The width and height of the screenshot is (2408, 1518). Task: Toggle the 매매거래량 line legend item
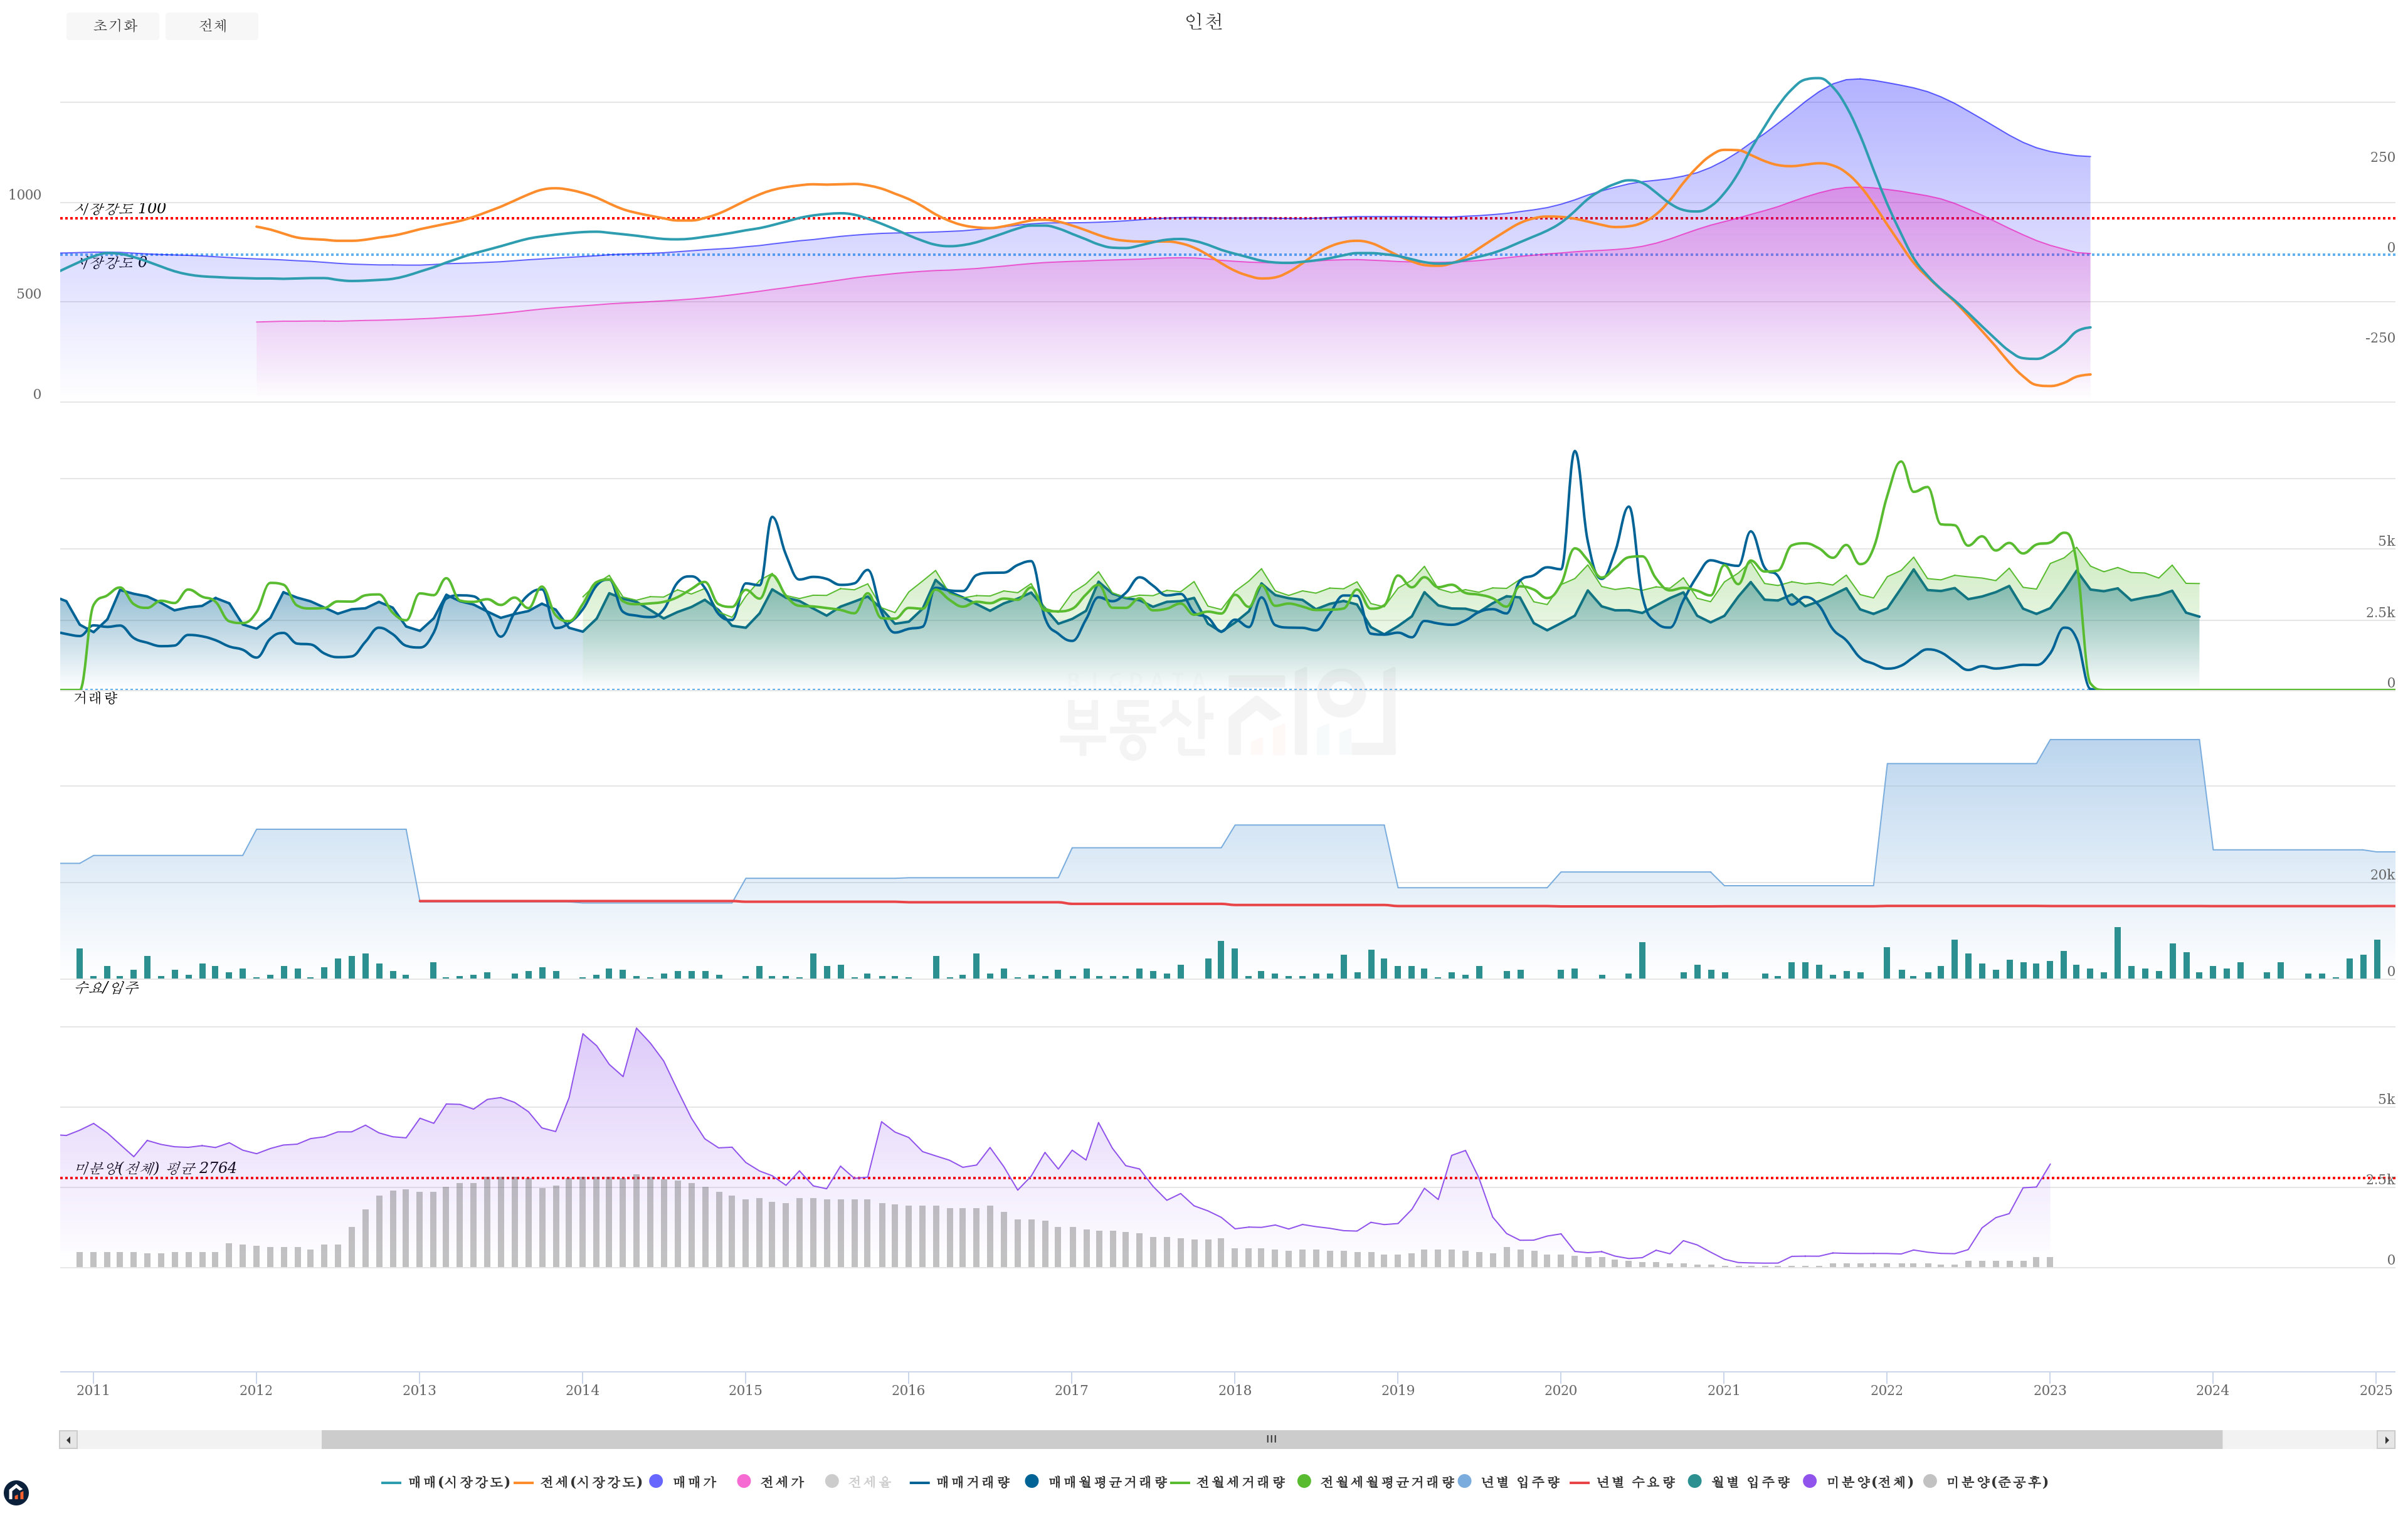(x=972, y=1481)
